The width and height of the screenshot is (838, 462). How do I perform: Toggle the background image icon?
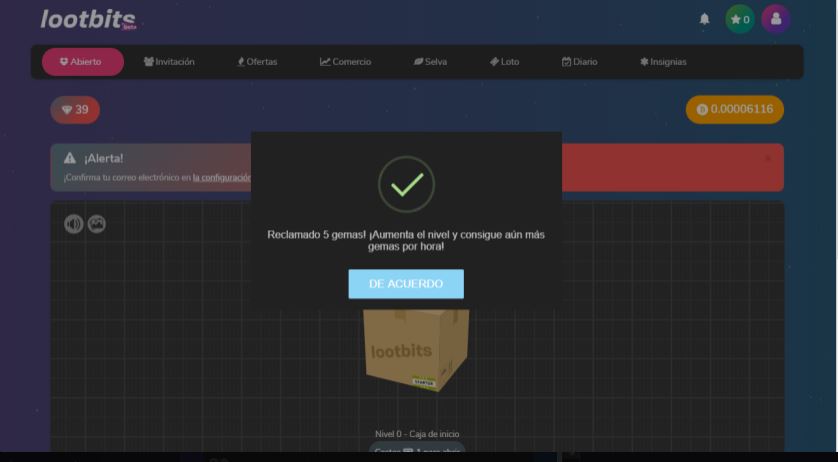(97, 224)
